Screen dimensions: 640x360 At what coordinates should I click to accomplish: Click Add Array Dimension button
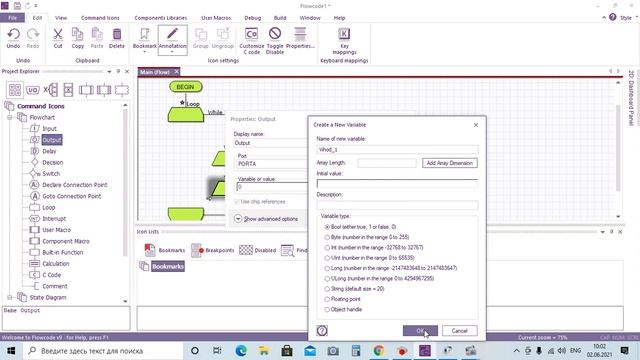(449, 163)
